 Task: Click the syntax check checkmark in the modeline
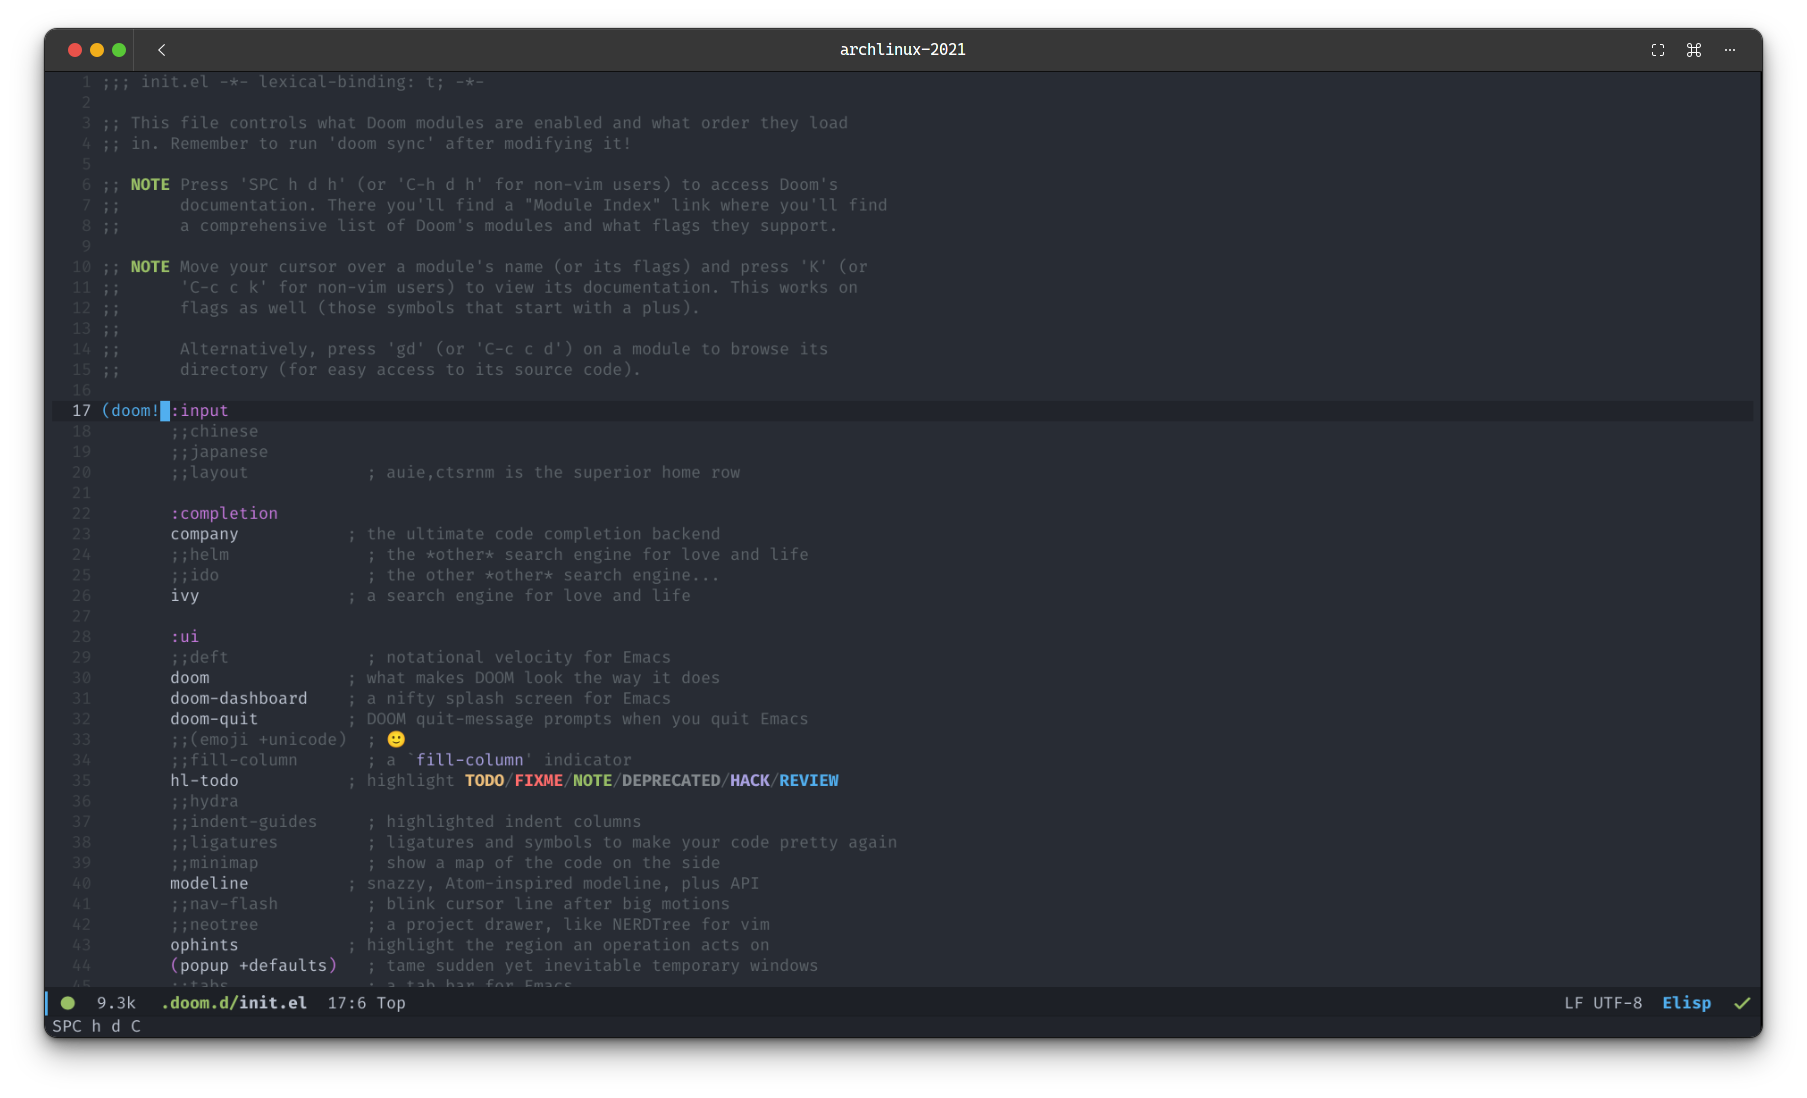pos(1742,1003)
